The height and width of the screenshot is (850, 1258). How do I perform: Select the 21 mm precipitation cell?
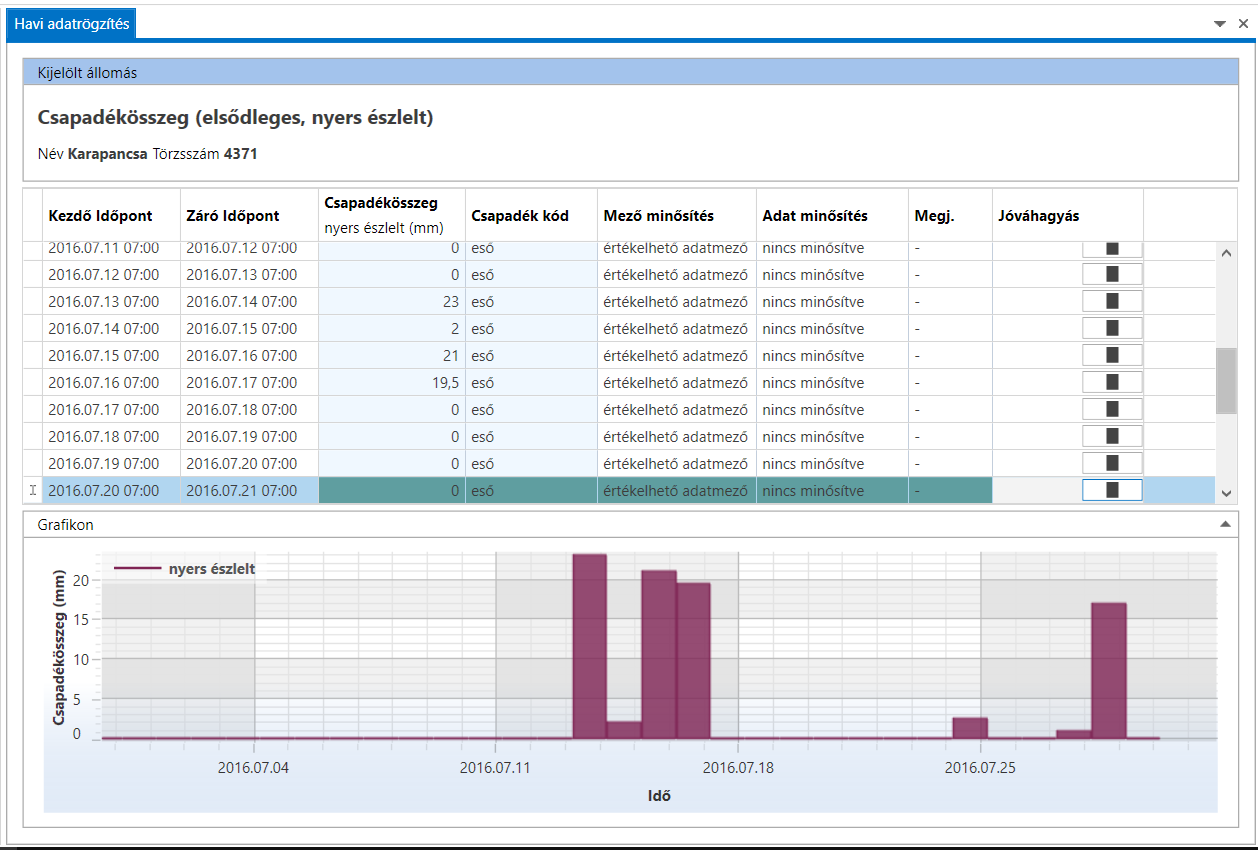392,355
